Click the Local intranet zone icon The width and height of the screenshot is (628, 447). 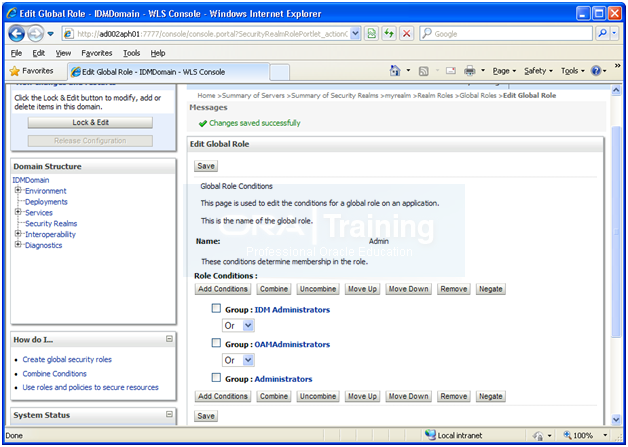pos(431,435)
